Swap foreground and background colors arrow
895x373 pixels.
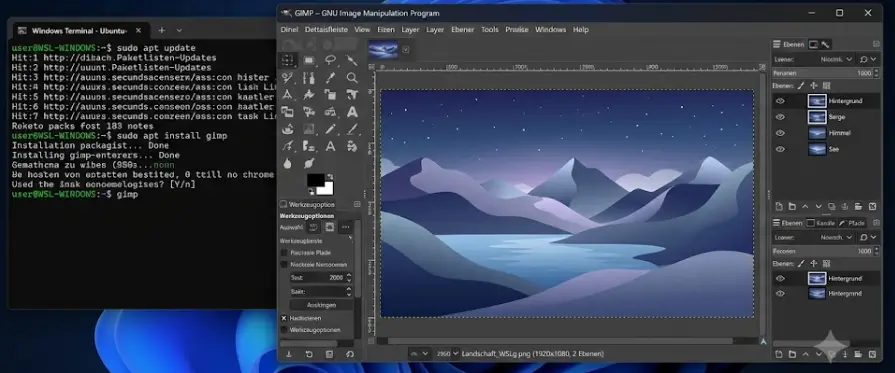[330, 177]
